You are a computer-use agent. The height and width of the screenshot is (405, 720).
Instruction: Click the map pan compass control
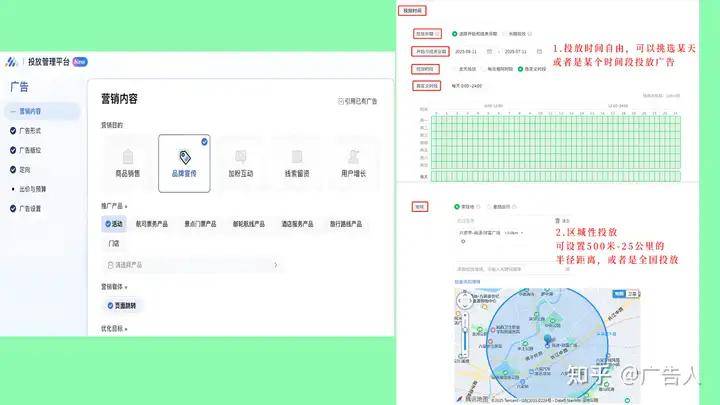coord(464,300)
